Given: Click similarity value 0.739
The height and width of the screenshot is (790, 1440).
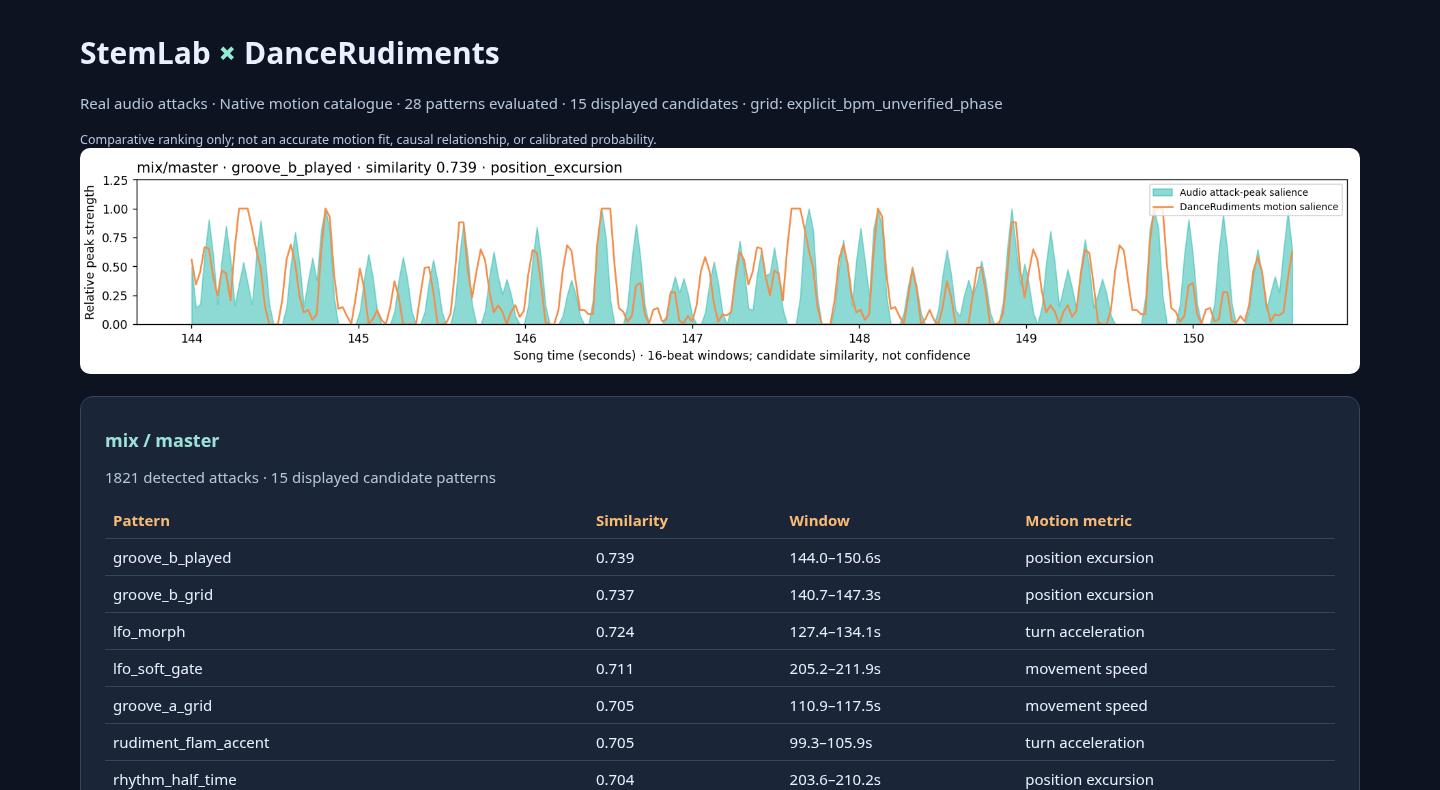Looking at the screenshot, I should point(615,558).
